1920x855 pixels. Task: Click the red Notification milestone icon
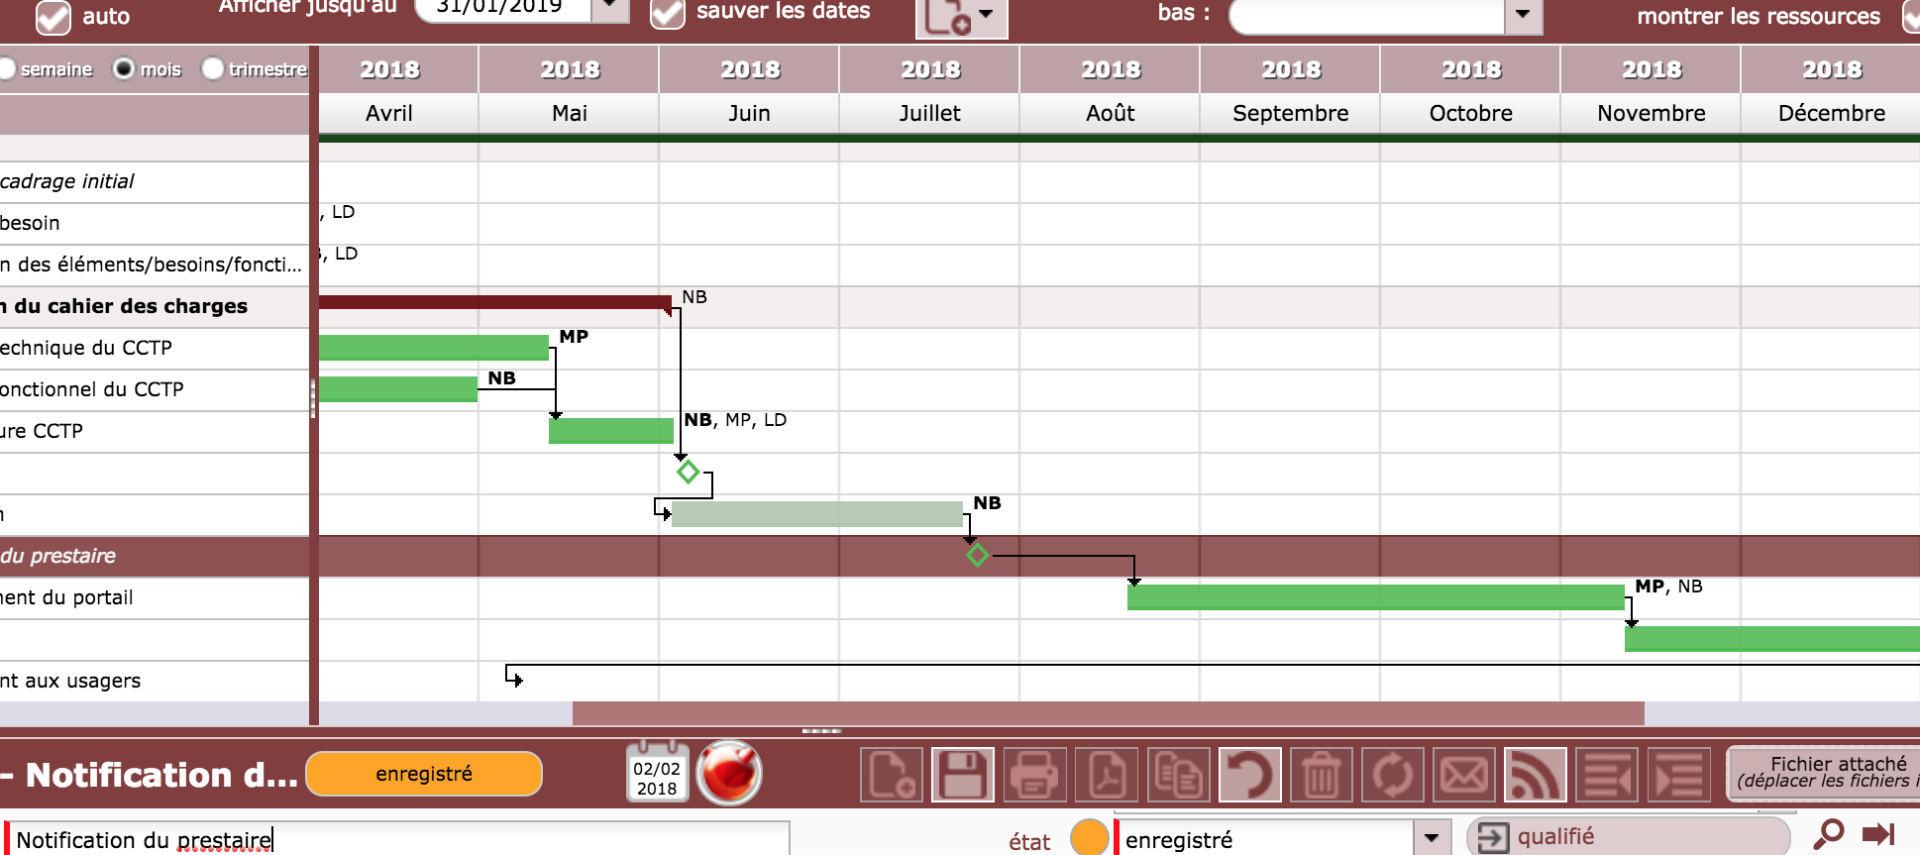tap(729, 773)
